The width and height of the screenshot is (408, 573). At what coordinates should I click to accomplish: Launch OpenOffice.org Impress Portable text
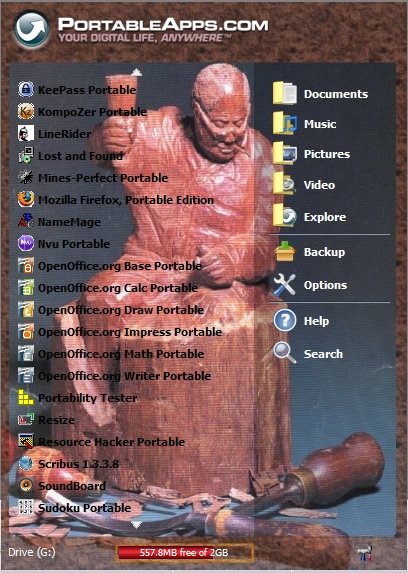tap(130, 332)
